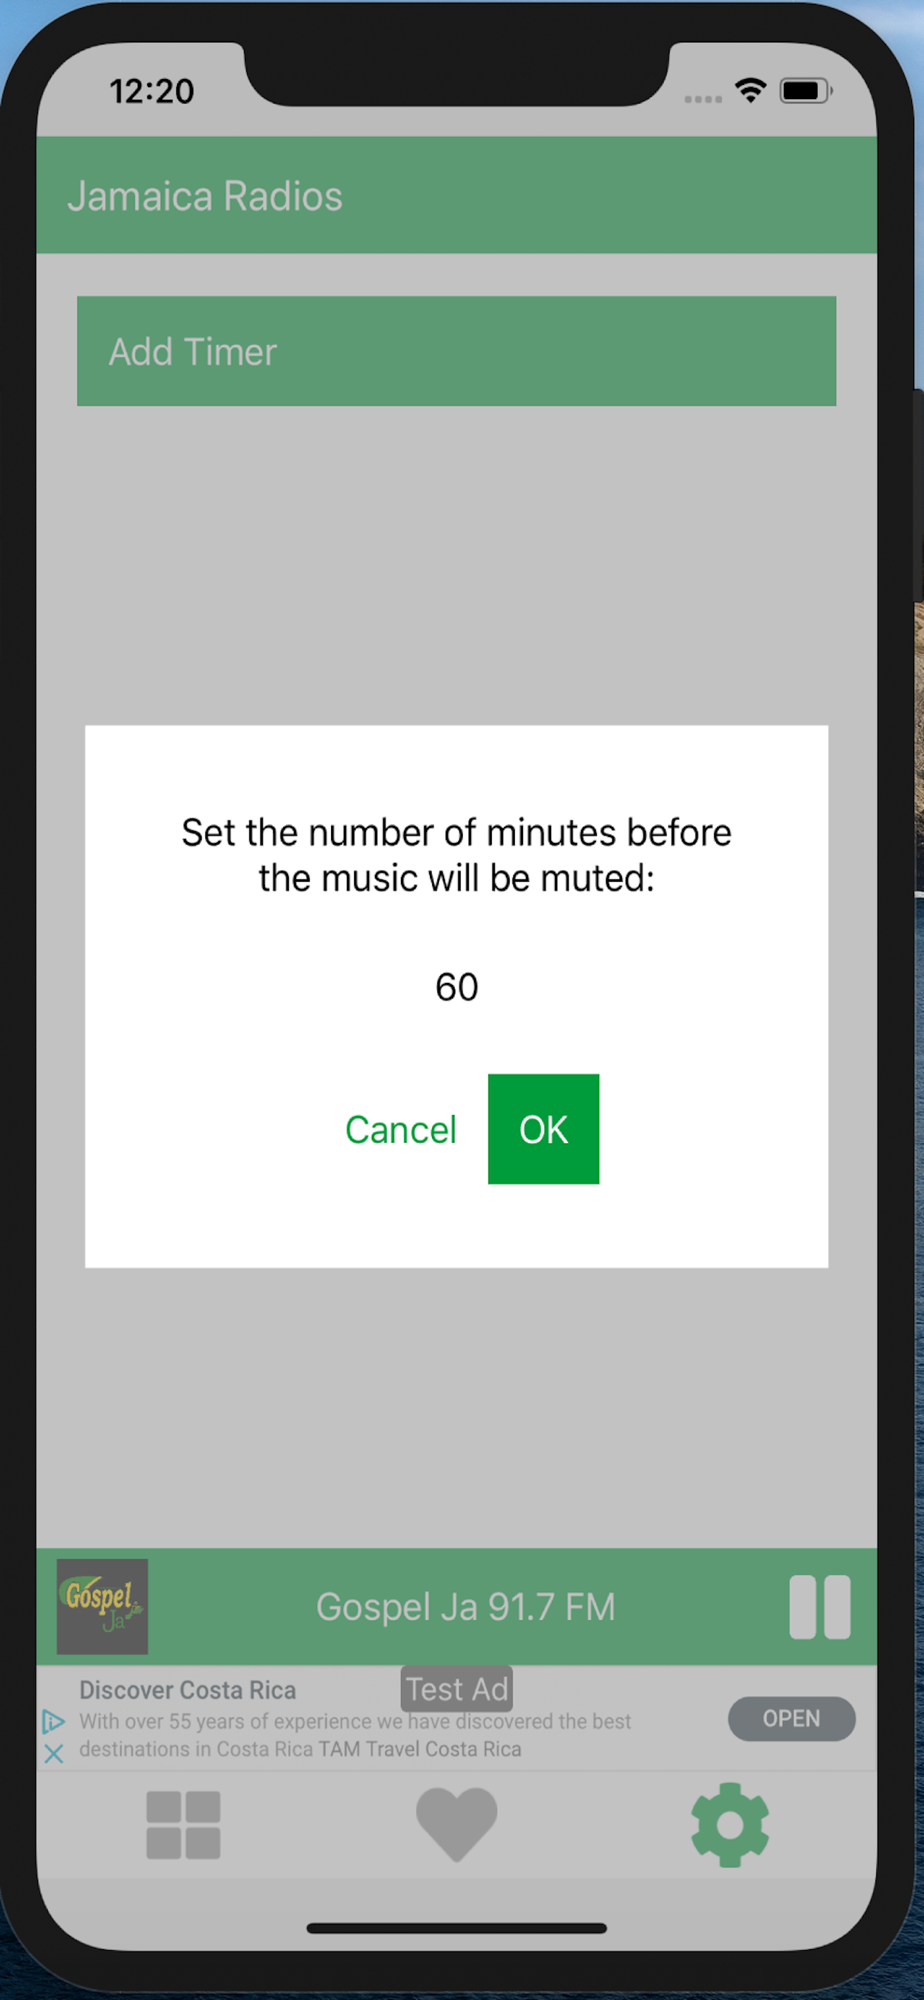Open the Costa Rica ad with OPEN
924x2000 pixels.
791,1718
